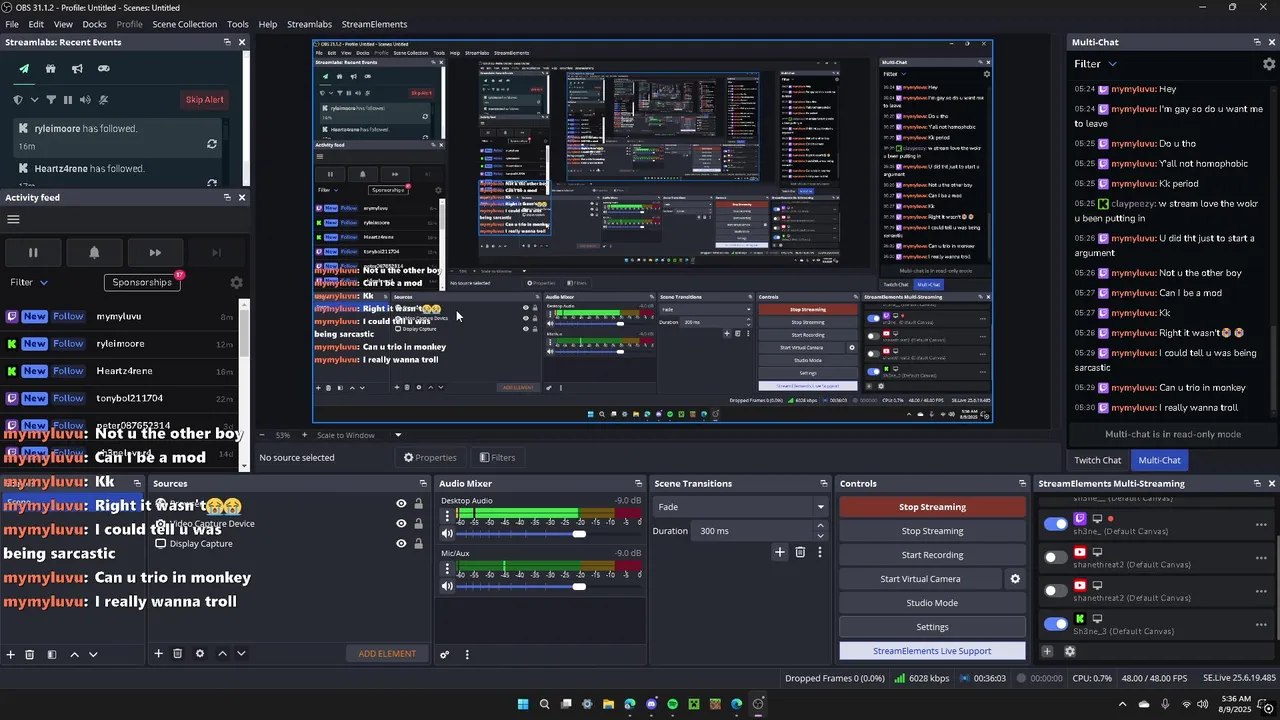Open options for Sh3ne_3 Kick destination

(x=1262, y=624)
